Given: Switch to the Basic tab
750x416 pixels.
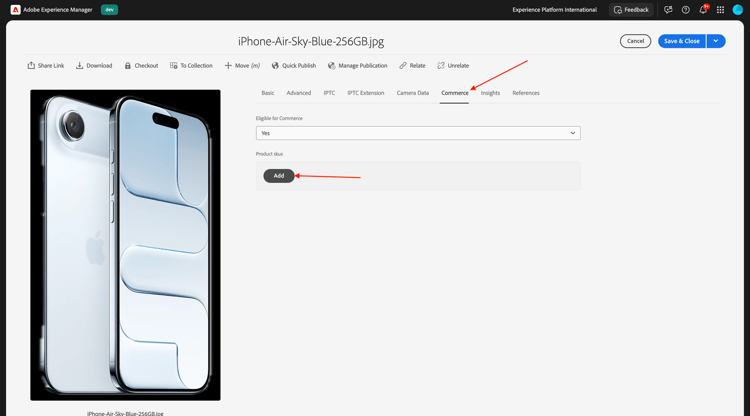Looking at the screenshot, I should pos(268,93).
